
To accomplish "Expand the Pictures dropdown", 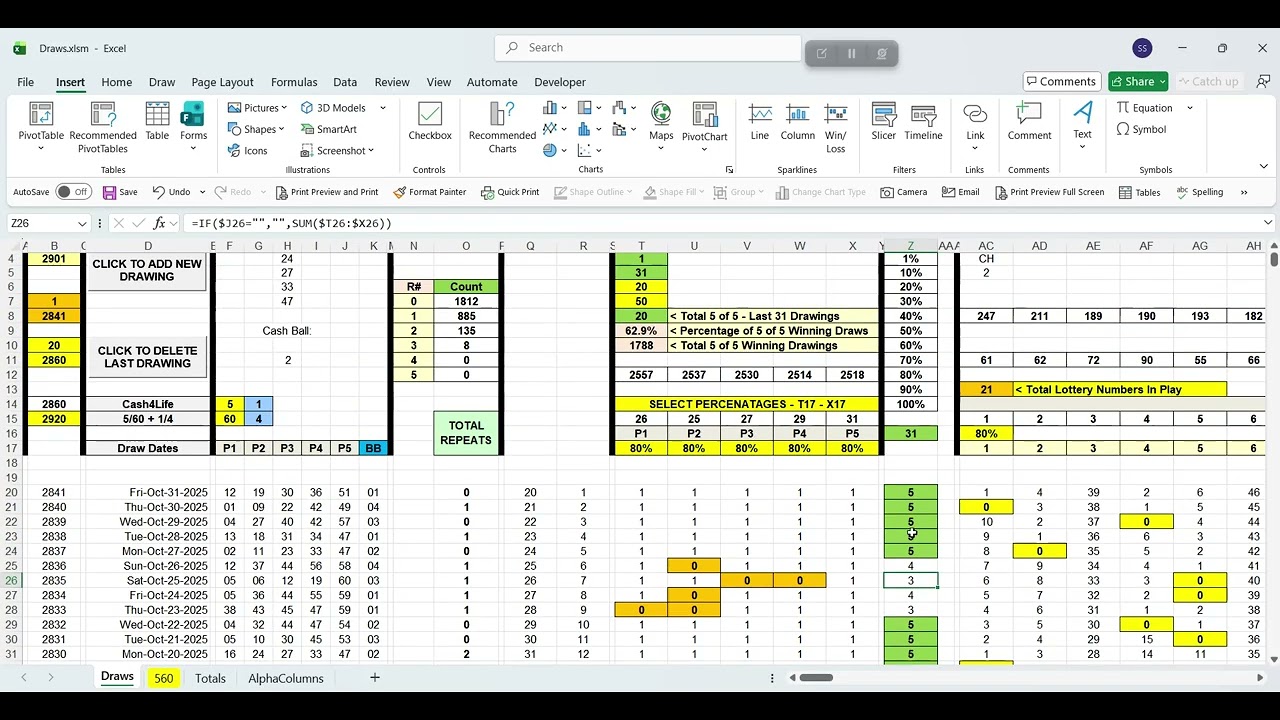I will [284, 108].
